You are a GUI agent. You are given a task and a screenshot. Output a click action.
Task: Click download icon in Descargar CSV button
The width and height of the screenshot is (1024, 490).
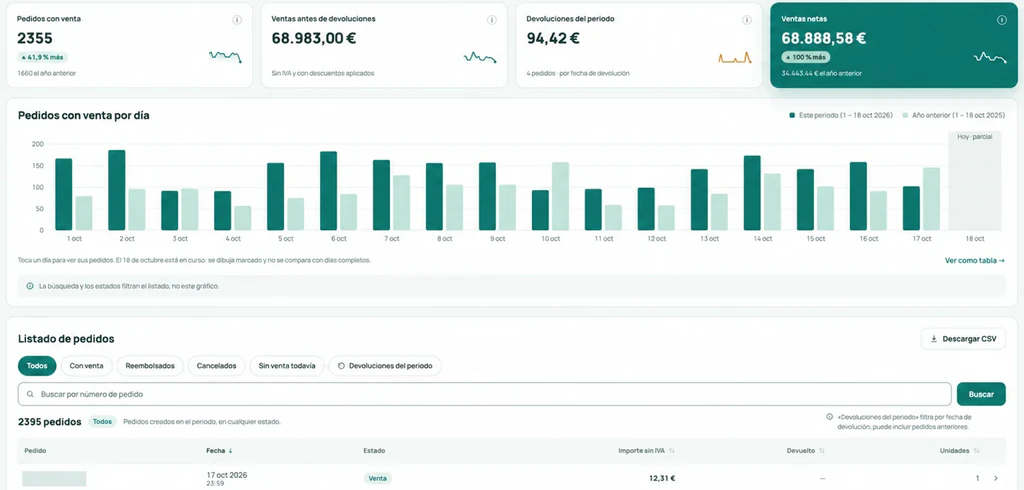point(934,339)
